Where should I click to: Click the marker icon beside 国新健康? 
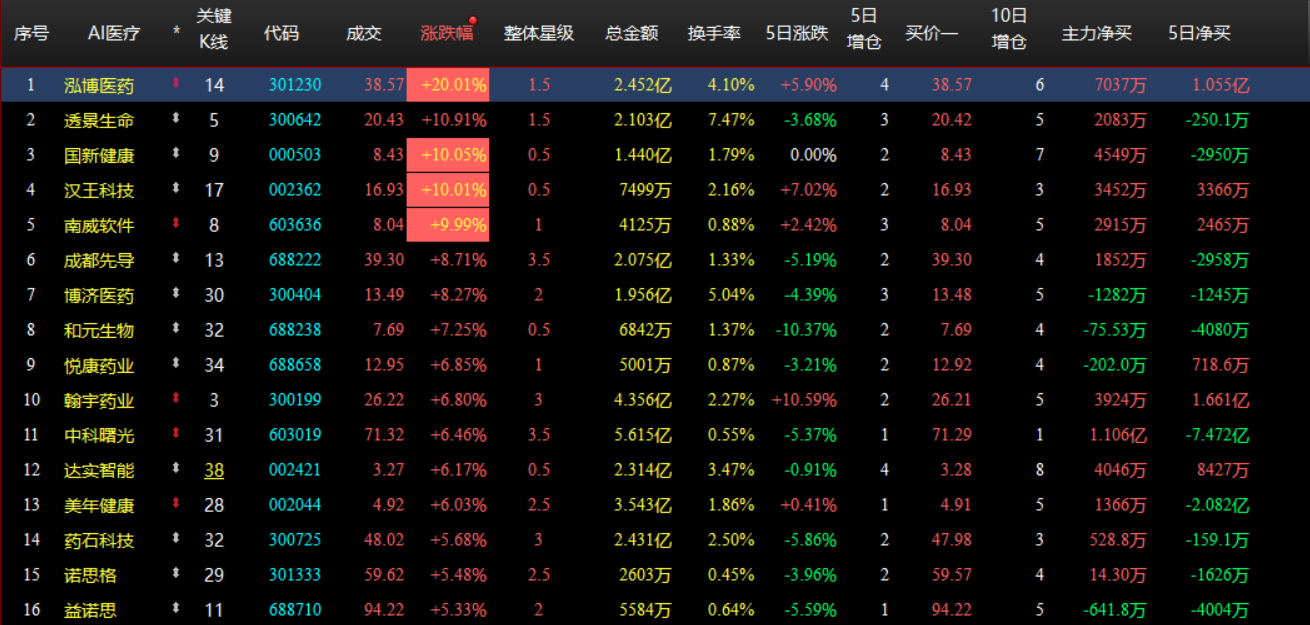tap(176, 154)
